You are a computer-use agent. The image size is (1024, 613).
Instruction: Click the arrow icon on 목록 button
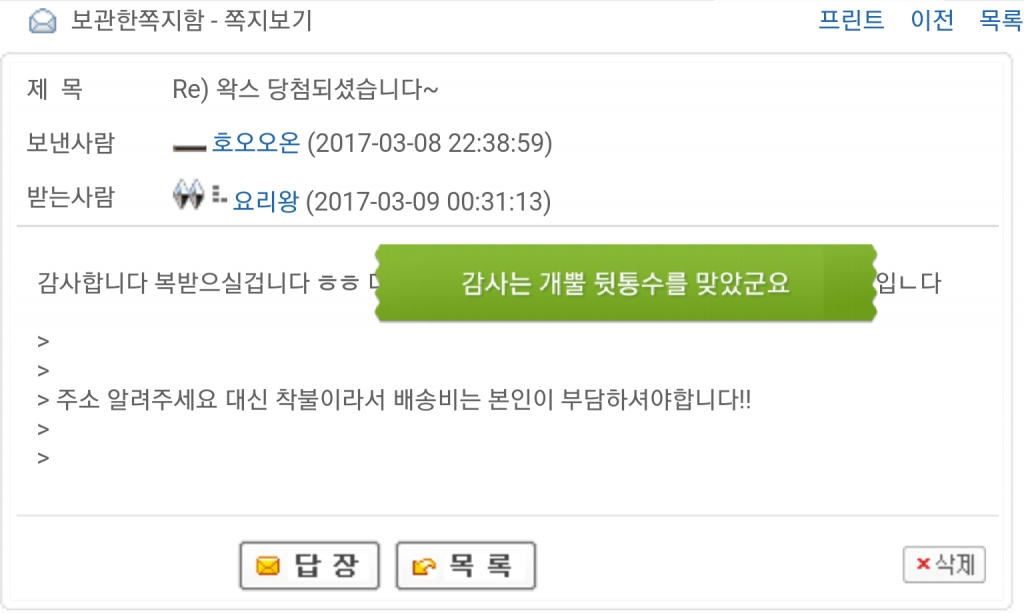coord(424,566)
